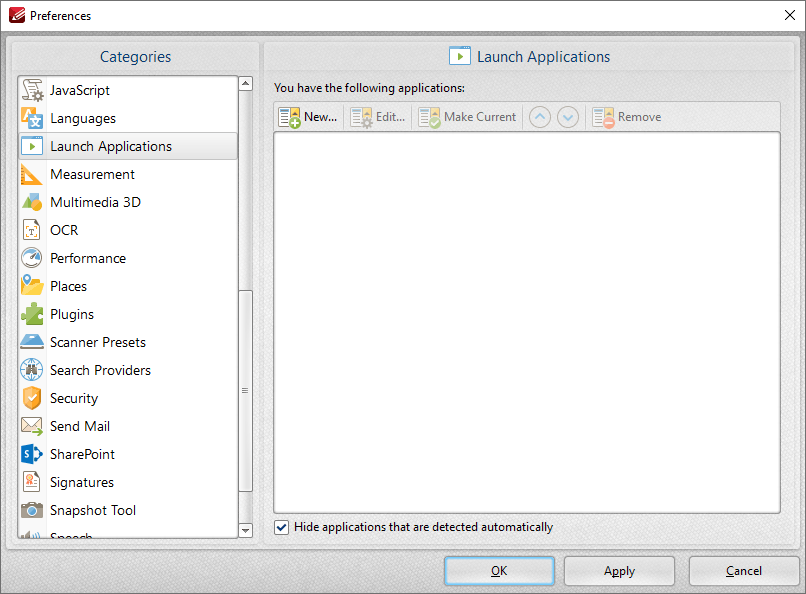The width and height of the screenshot is (806, 594).
Task: Open the Snapshot Tool settings
Action: tap(93, 510)
